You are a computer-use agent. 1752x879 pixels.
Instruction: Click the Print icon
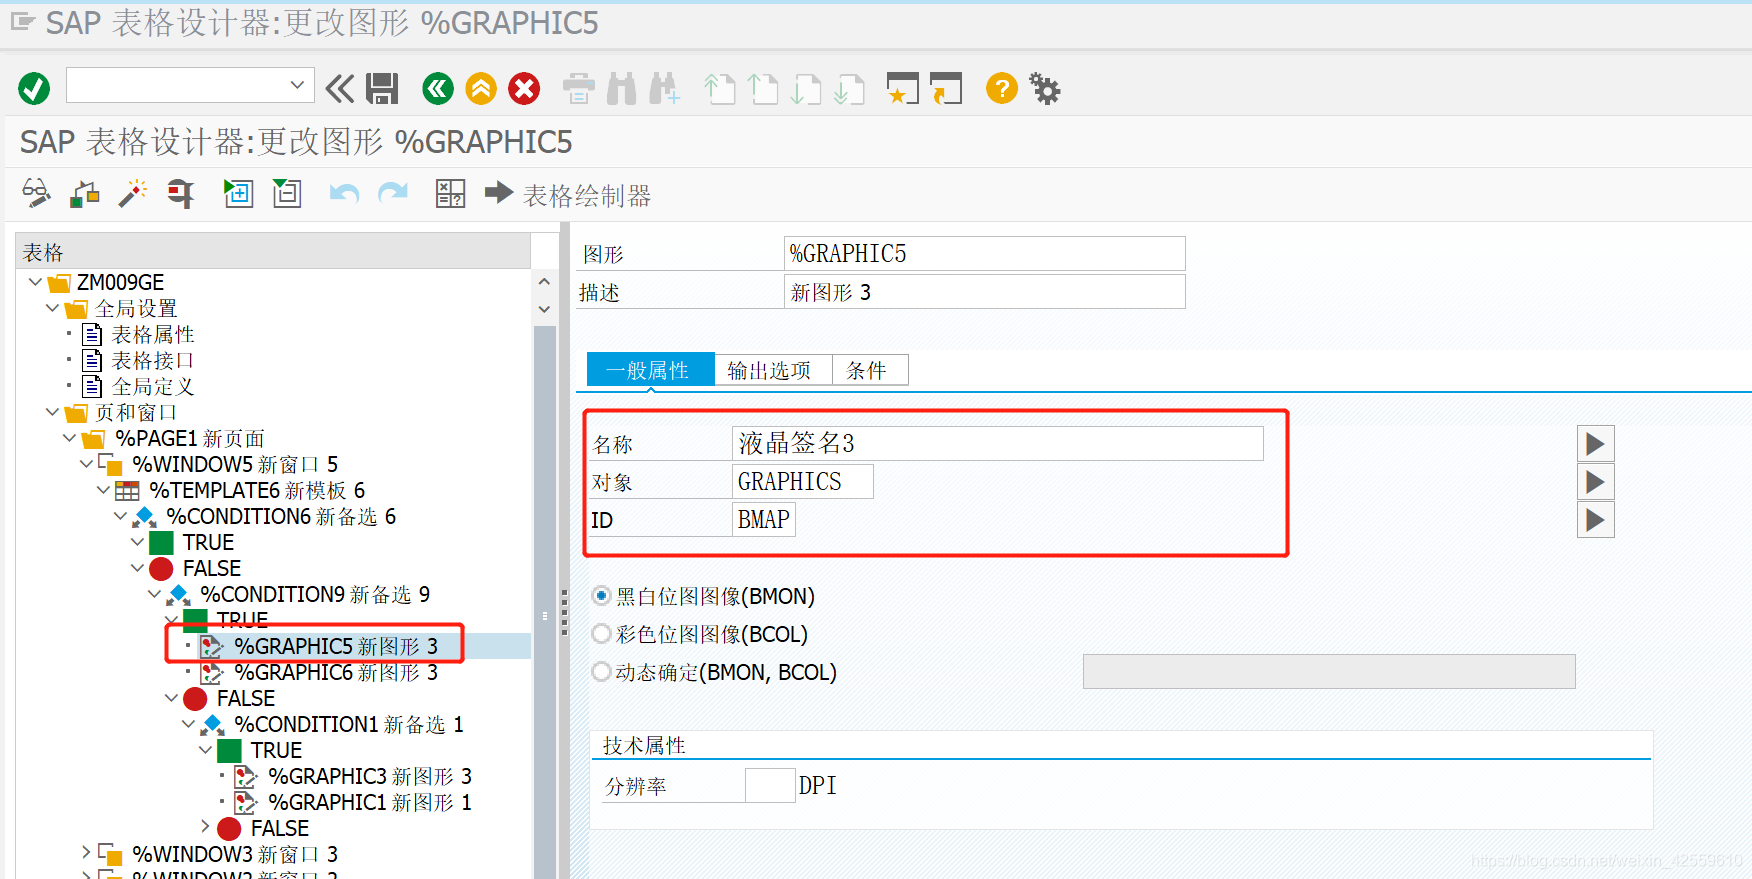click(578, 88)
